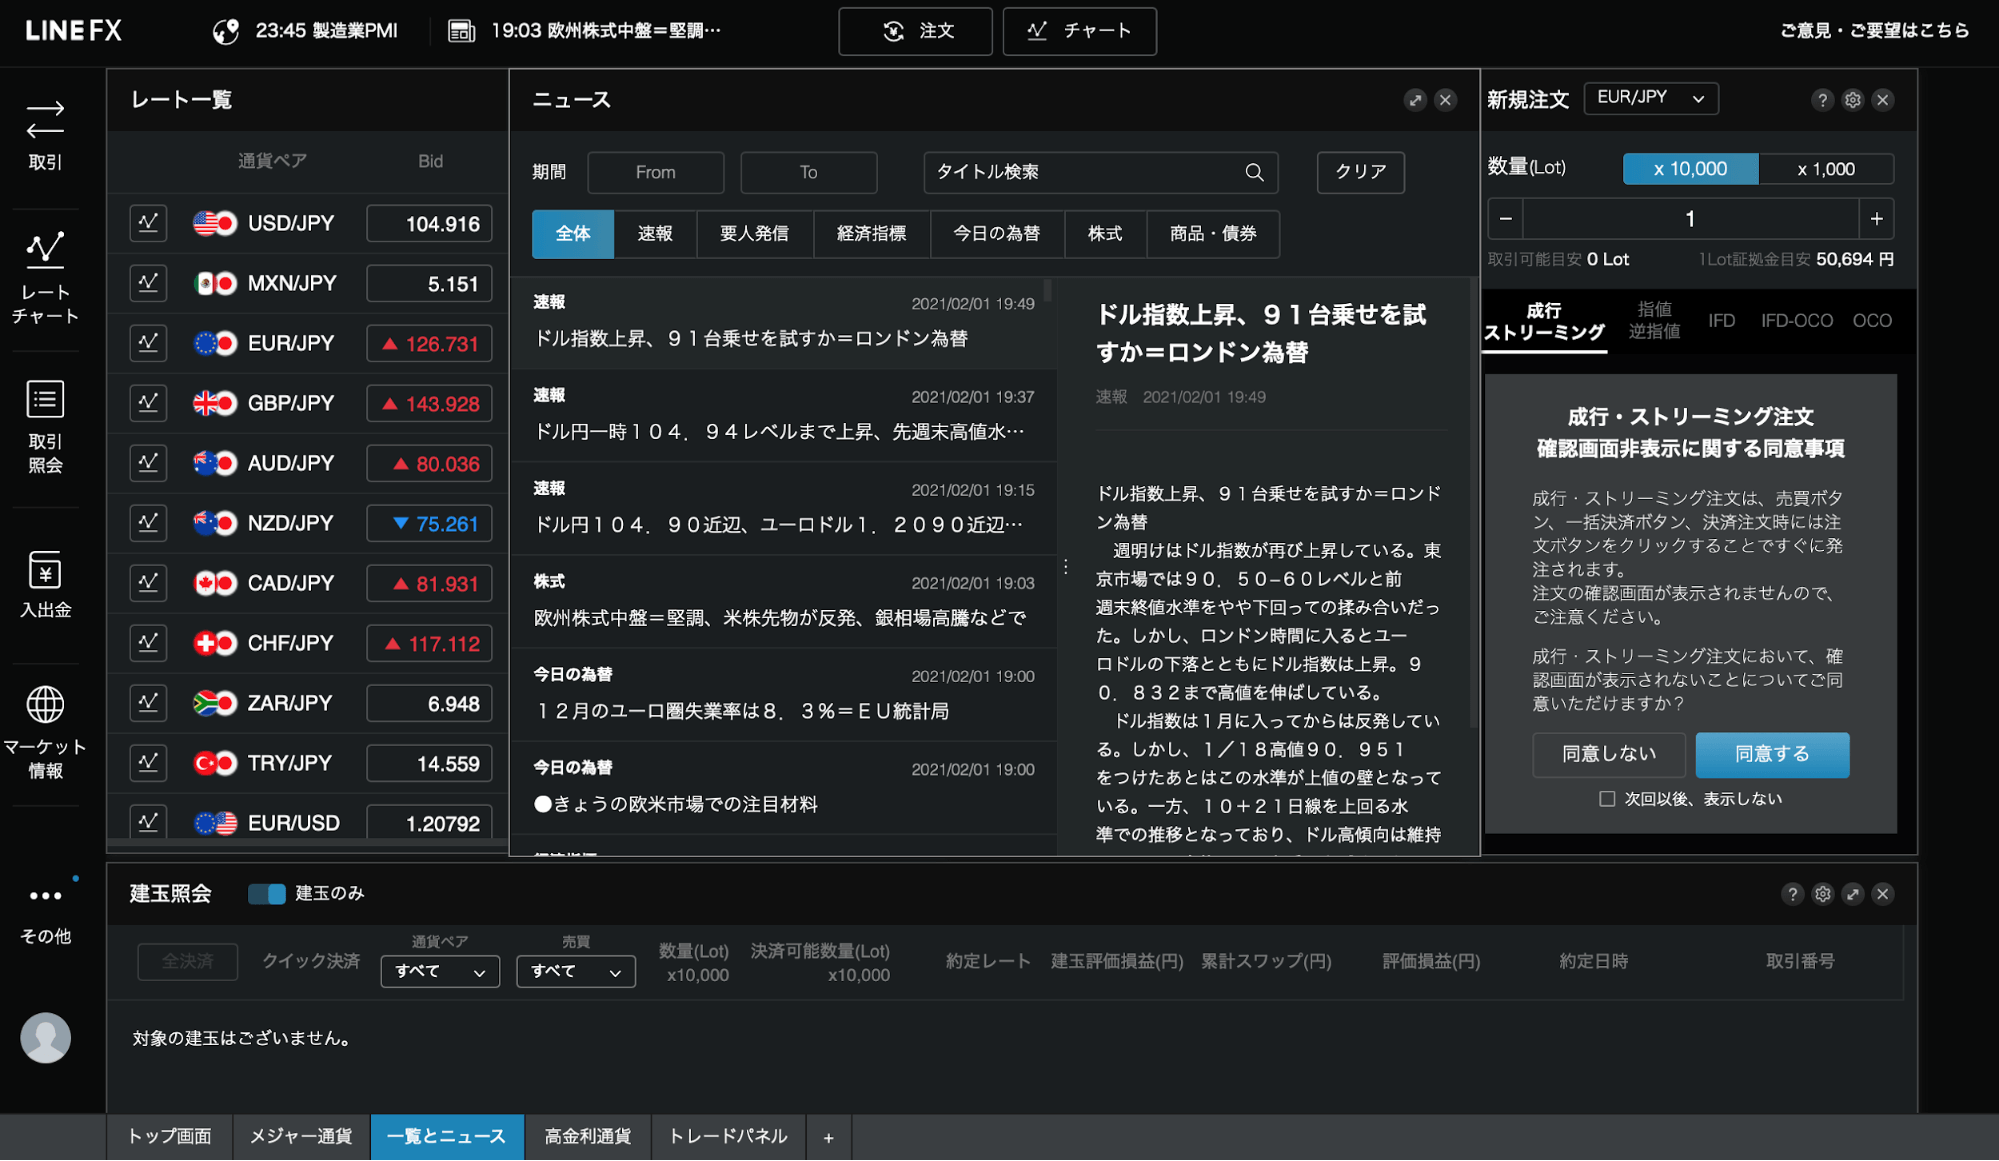
Task: Click 同意しない button
Action: (1609, 754)
